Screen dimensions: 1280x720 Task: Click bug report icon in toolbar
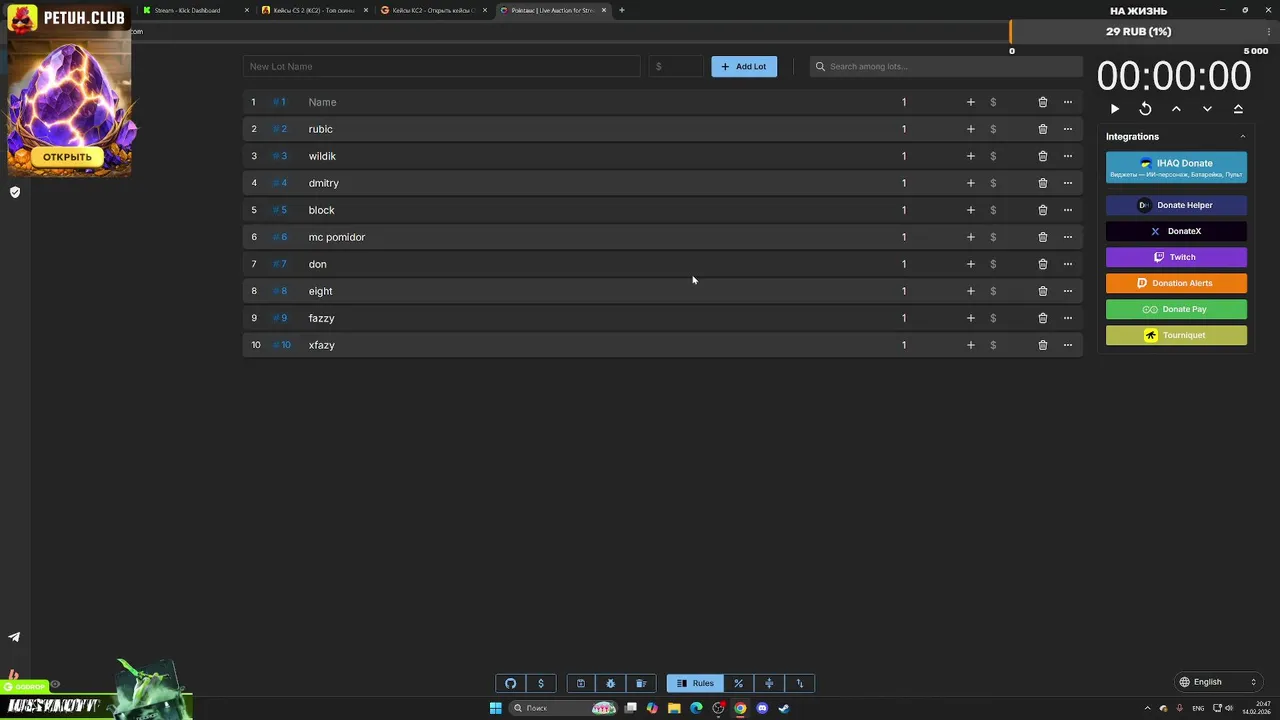(610, 683)
